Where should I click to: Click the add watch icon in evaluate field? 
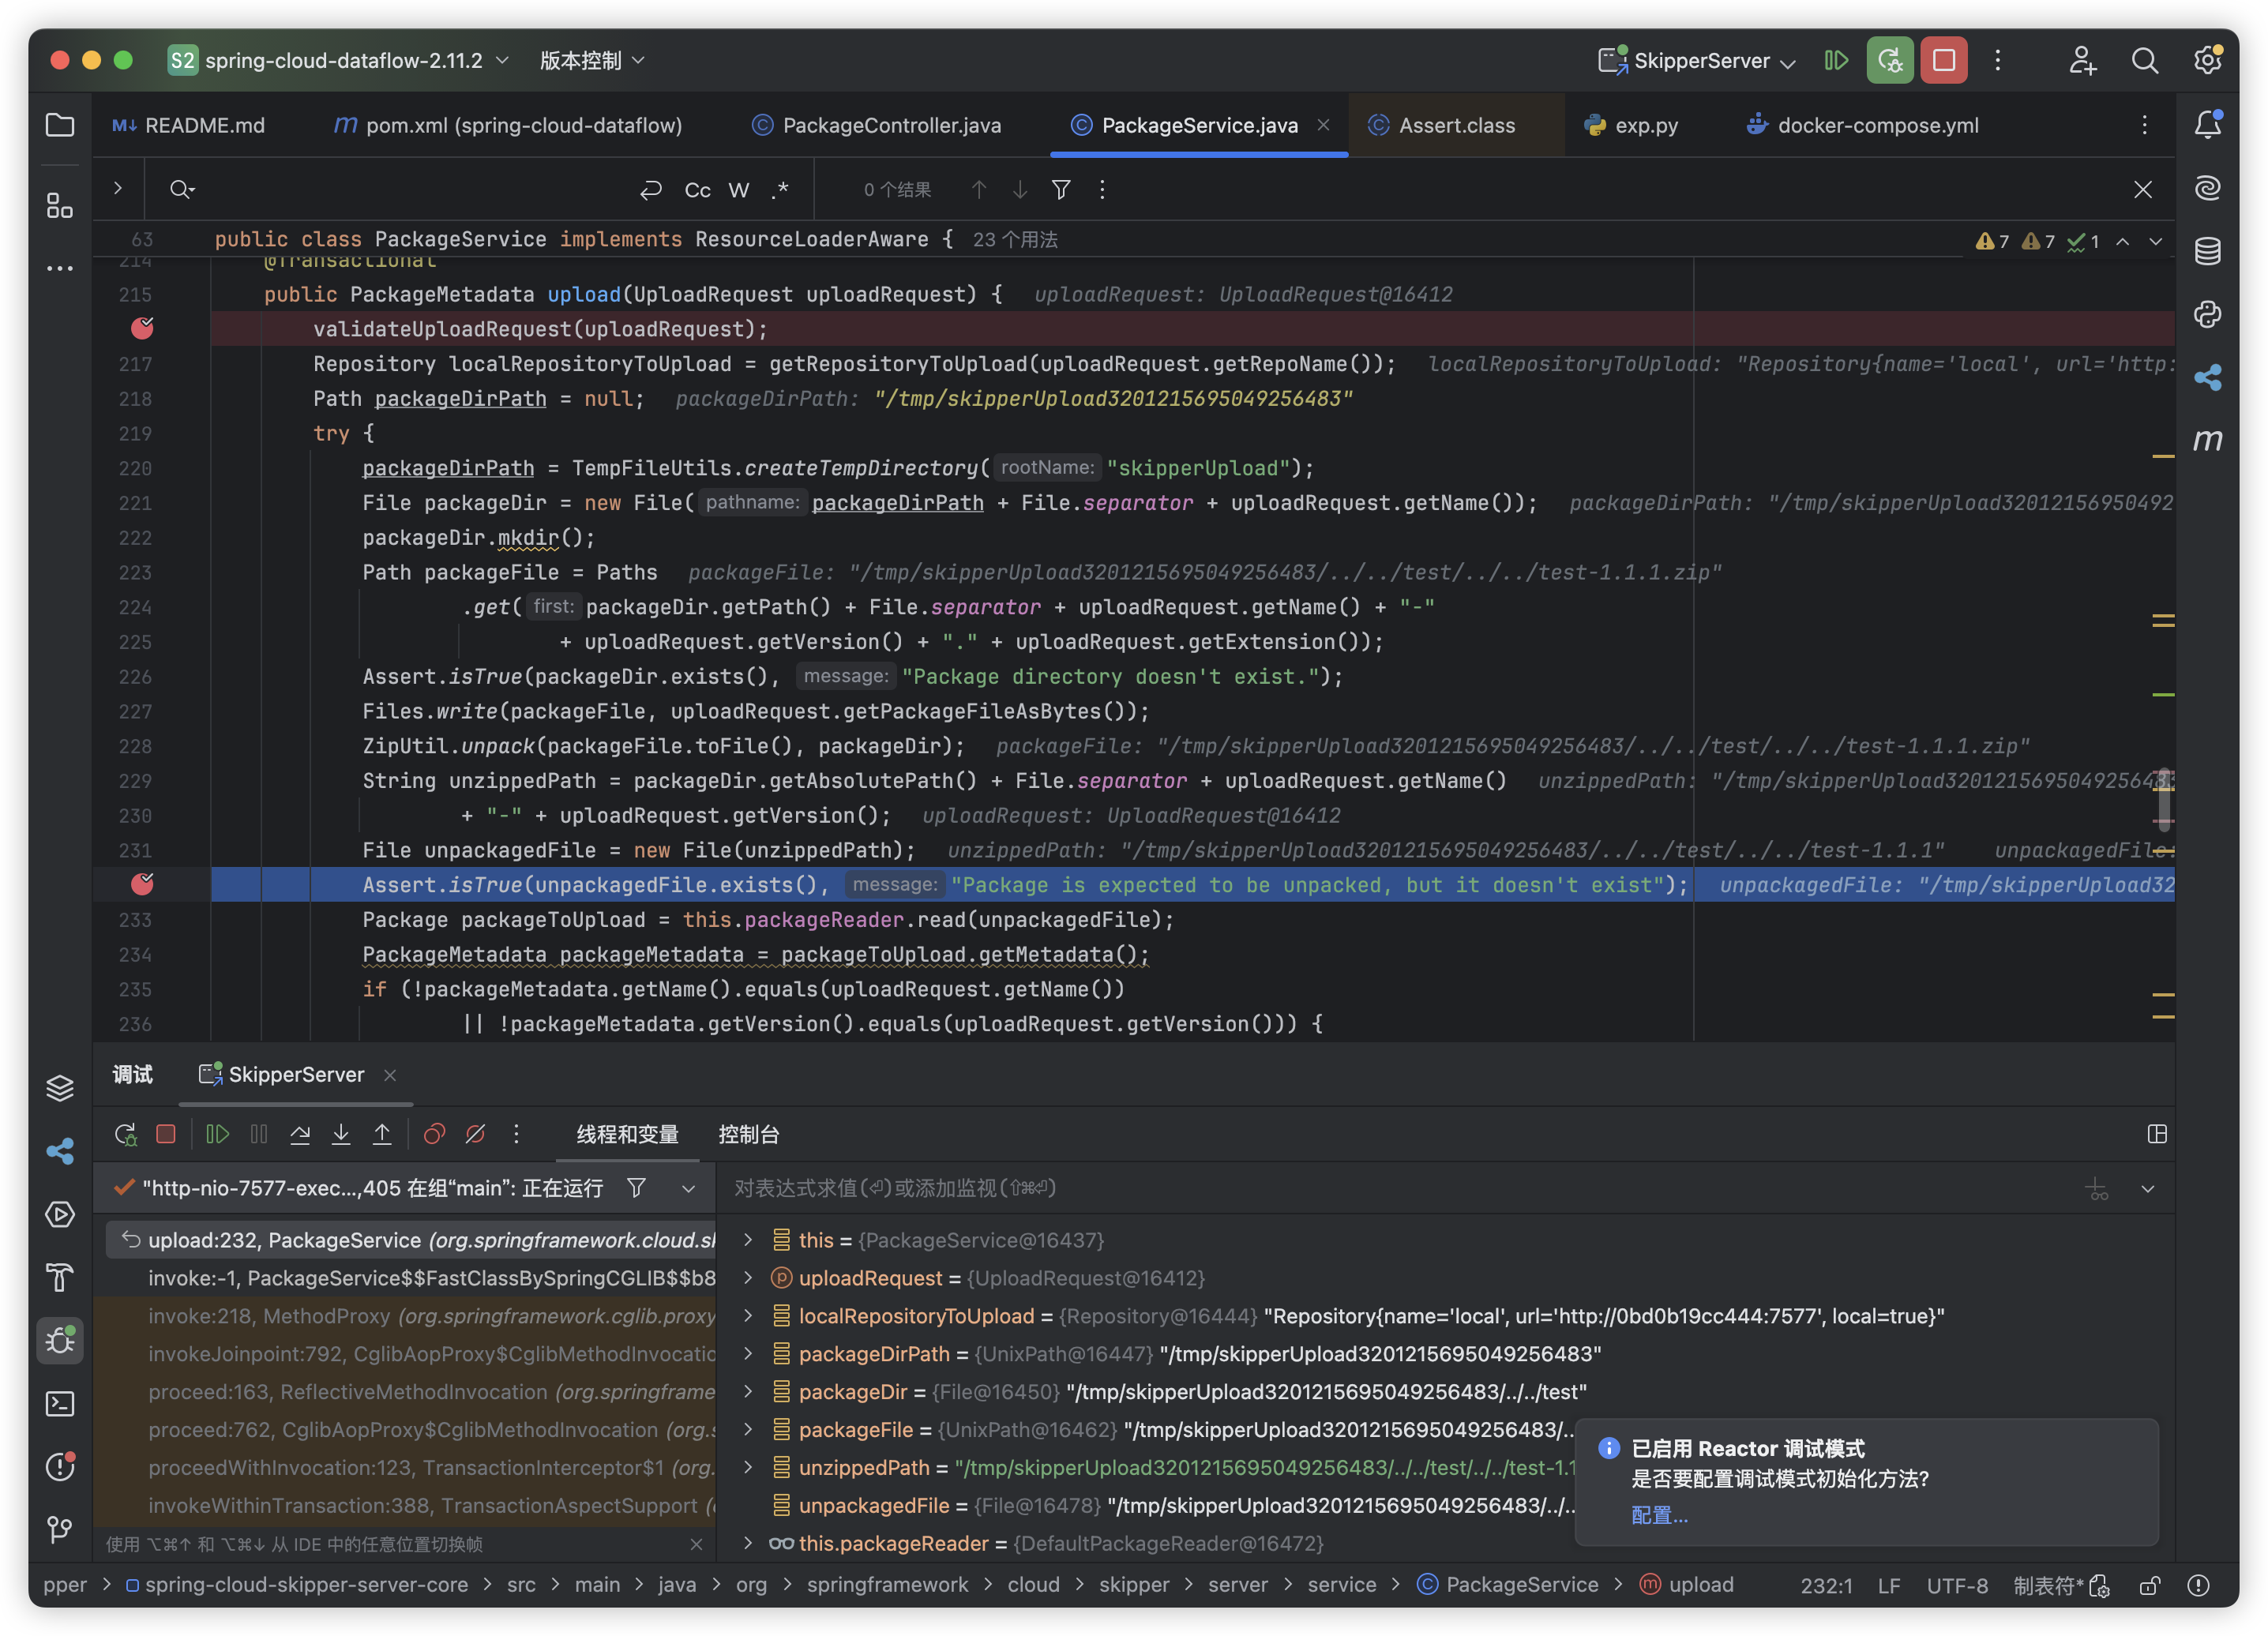[x=2097, y=1189]
